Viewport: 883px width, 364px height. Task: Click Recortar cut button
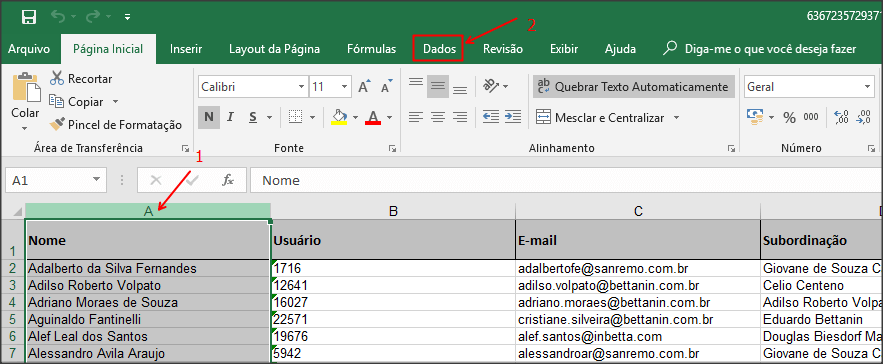(x=81, y=79)
